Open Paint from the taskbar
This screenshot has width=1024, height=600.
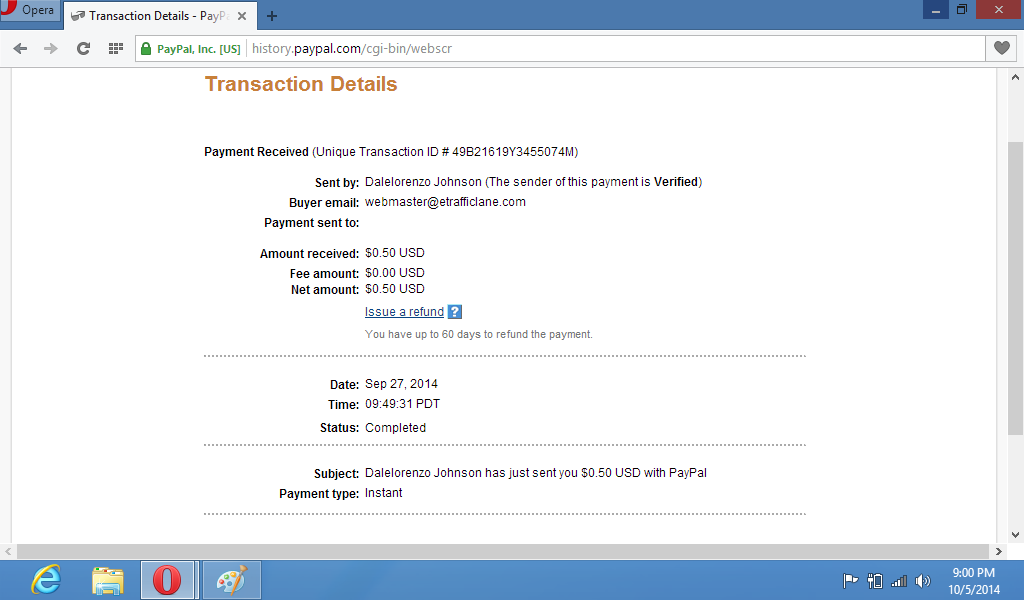(232, 580)
